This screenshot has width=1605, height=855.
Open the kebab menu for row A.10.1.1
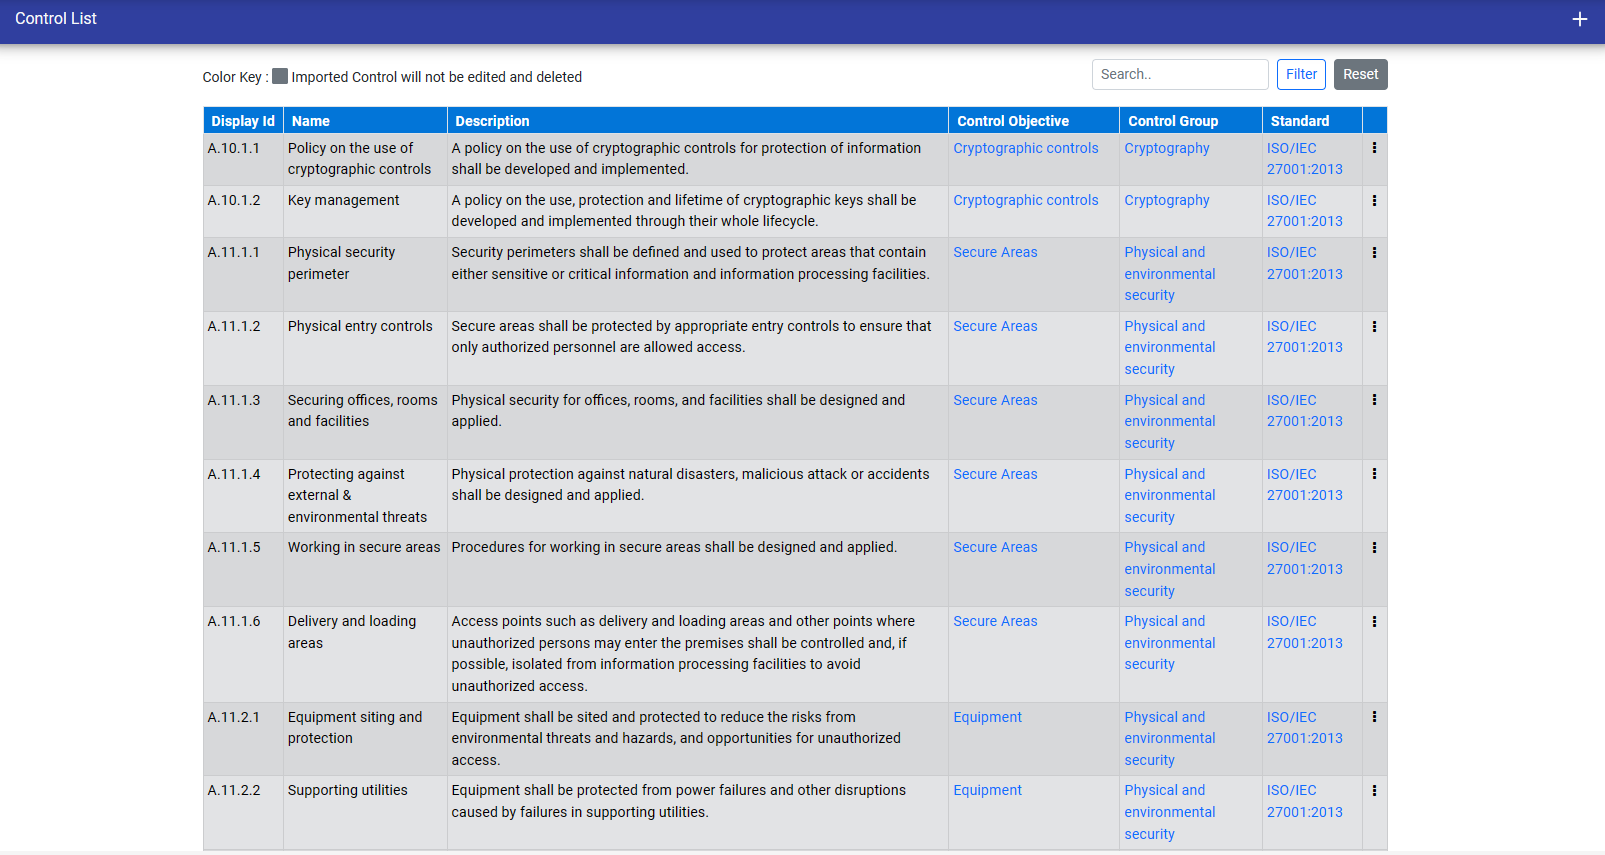tap(1374, 148)
